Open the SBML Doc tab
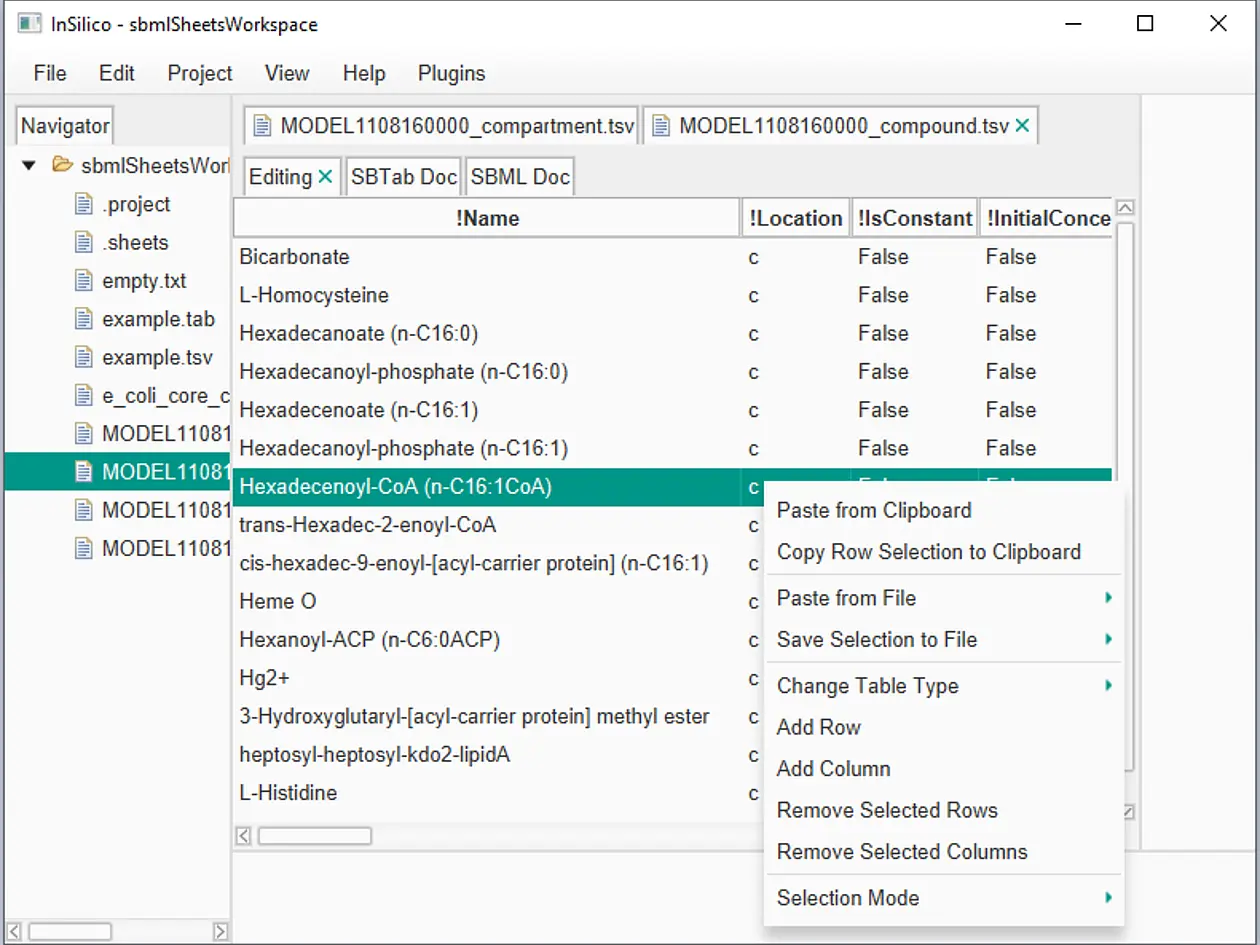This screenshot has width=1260, height=945. click(x=520, y=177)
